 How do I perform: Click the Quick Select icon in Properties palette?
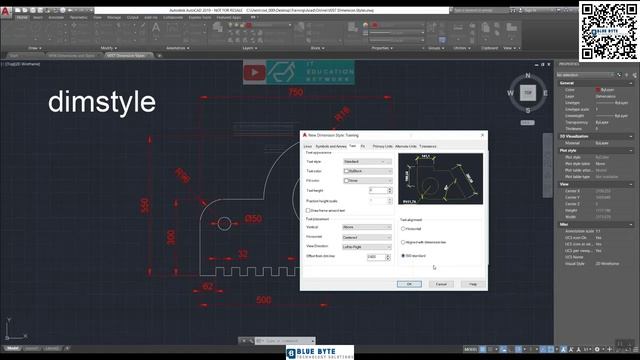point(634,75)
